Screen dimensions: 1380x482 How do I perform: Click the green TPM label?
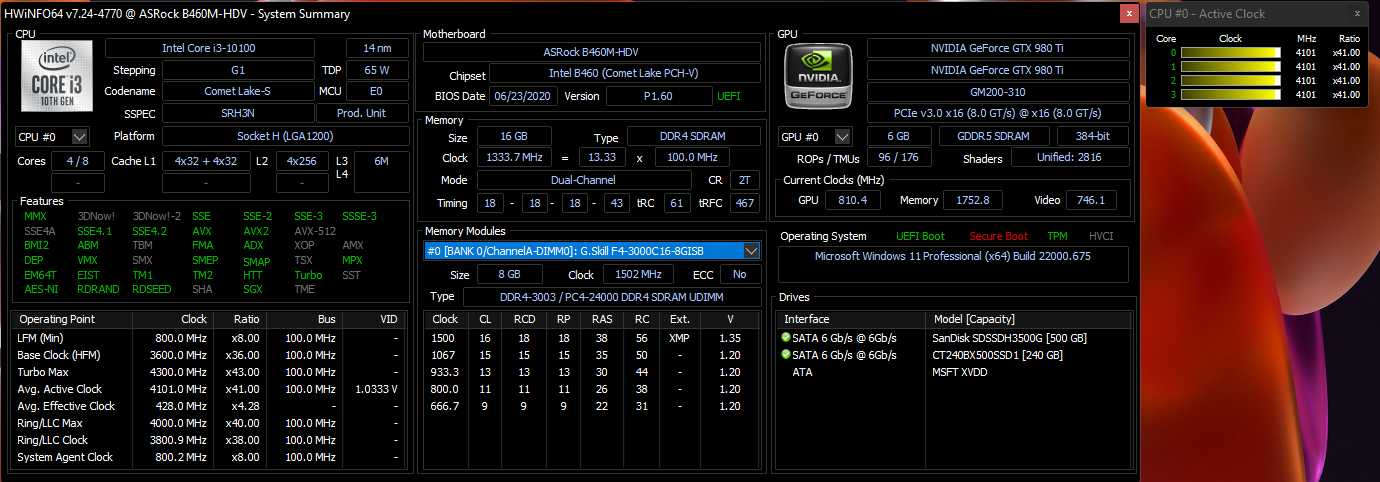[x=1057, y=236]
